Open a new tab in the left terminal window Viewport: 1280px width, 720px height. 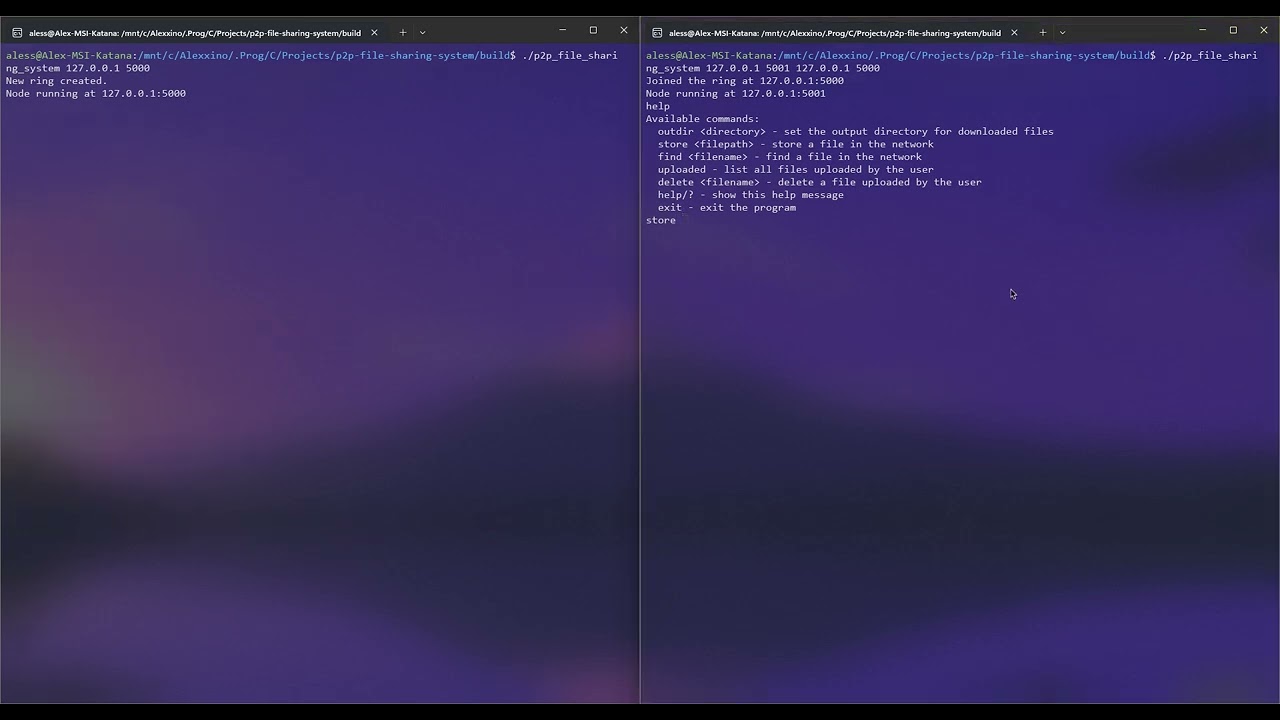pyautogui.click(x=403, y=33)
